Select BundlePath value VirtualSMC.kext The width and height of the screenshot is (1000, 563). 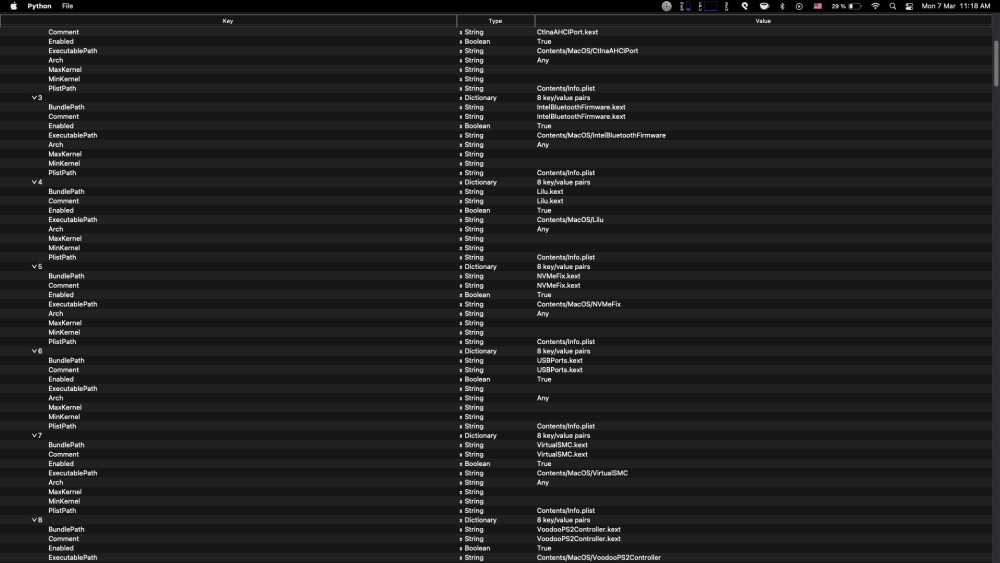point(562,445)
